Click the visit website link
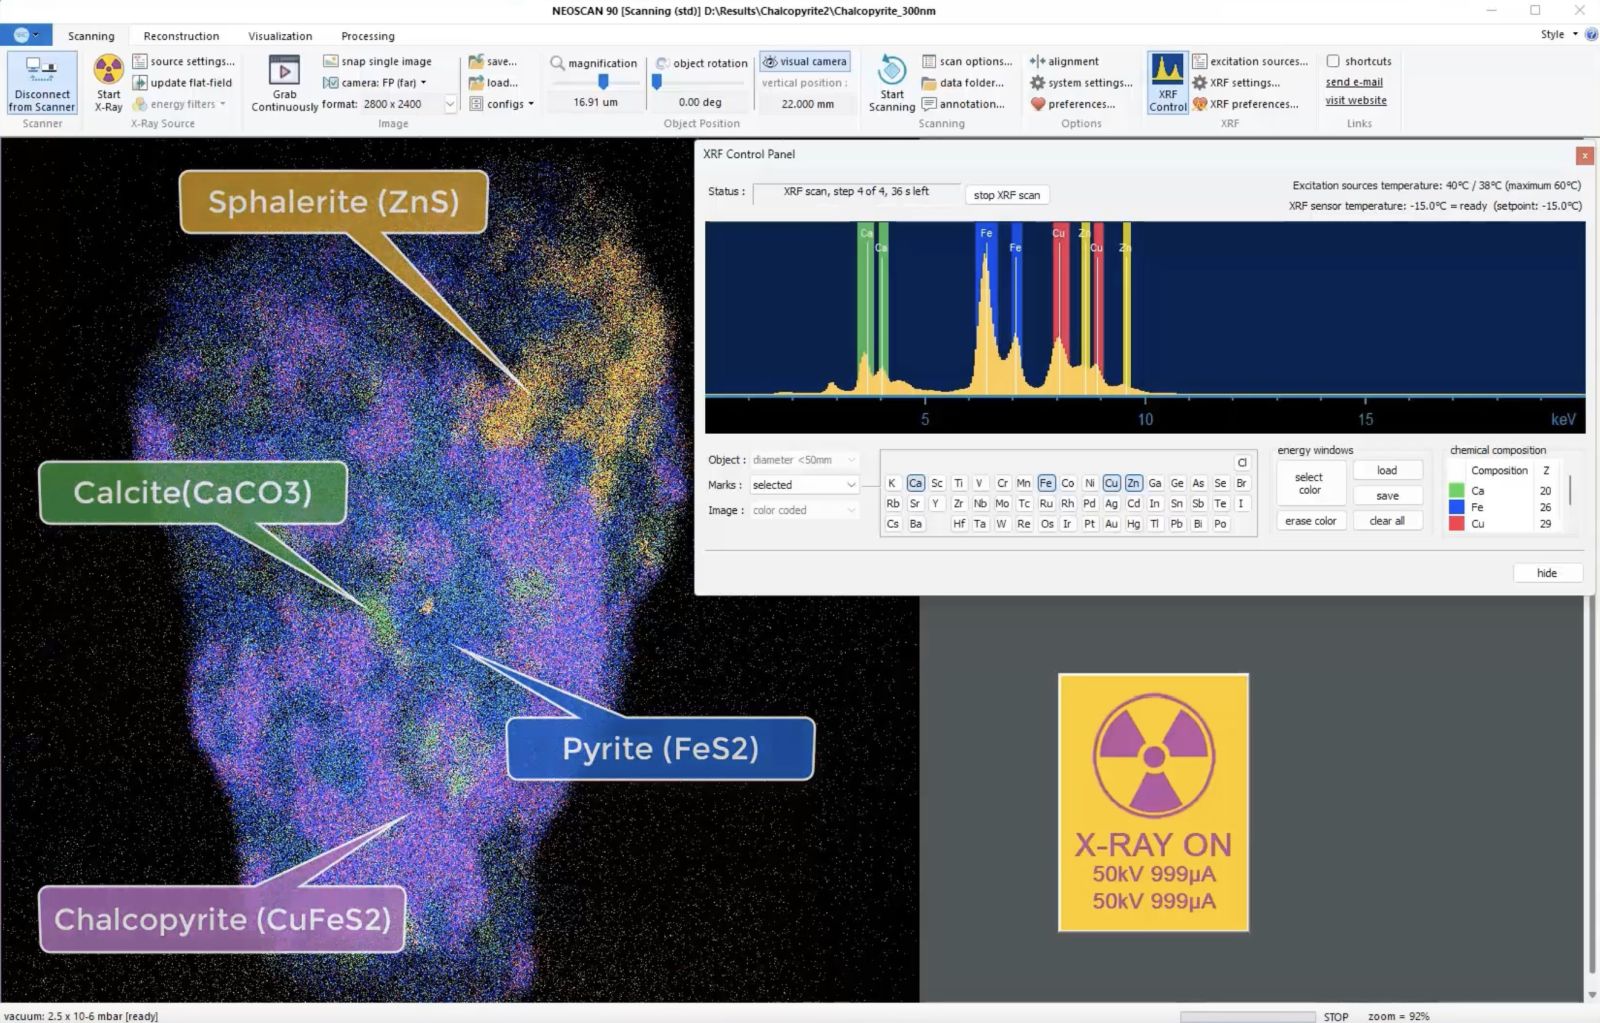 [x=1355, y=100]
